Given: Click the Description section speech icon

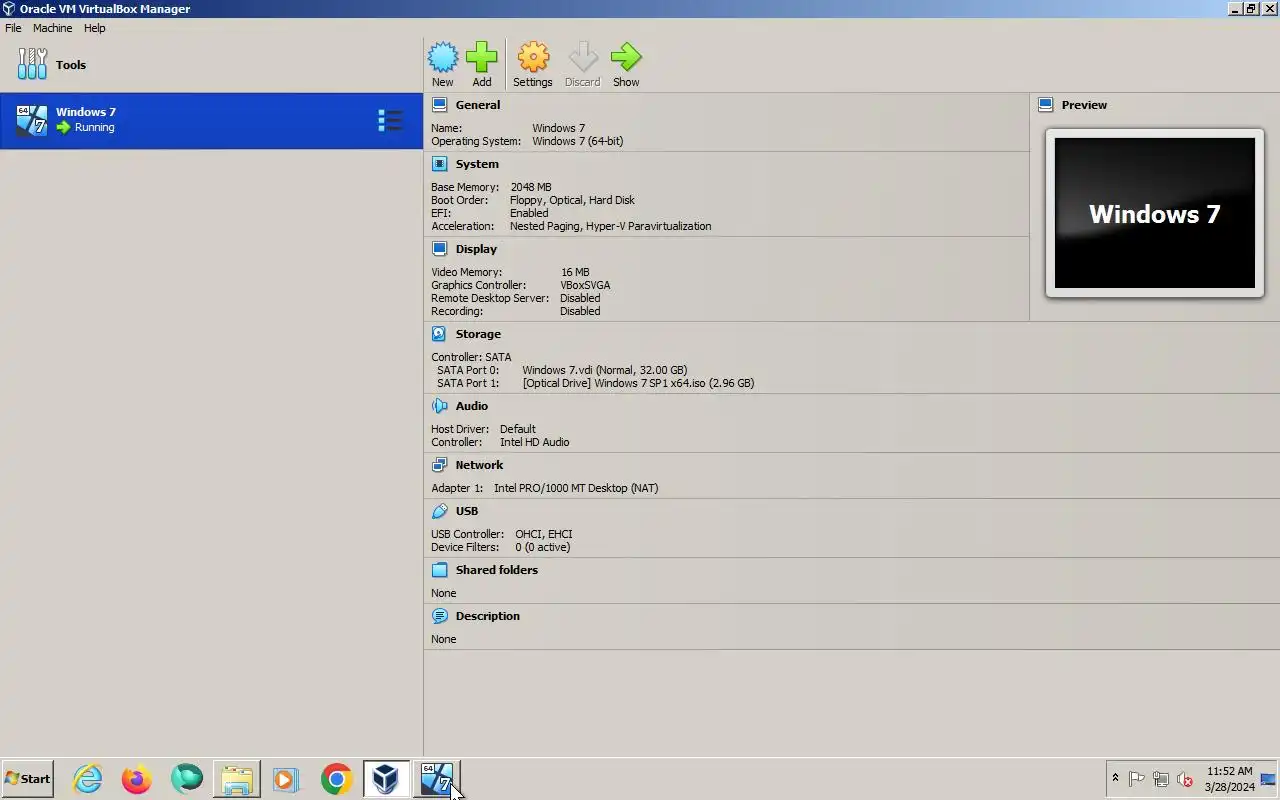Looking at the screenshot, I should point(439,616).
